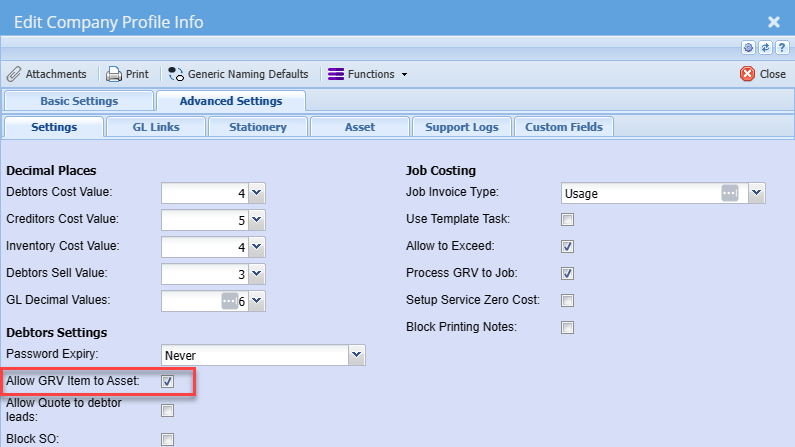
Task: Open the GL Links tab
Action: click(156, 127)
